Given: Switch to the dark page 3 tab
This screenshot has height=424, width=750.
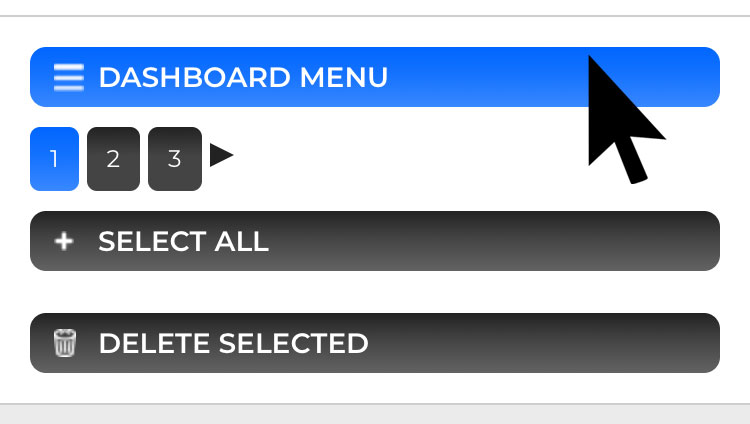Looking at the screenshot, I should pyautogui.click(x=175, y=159).
